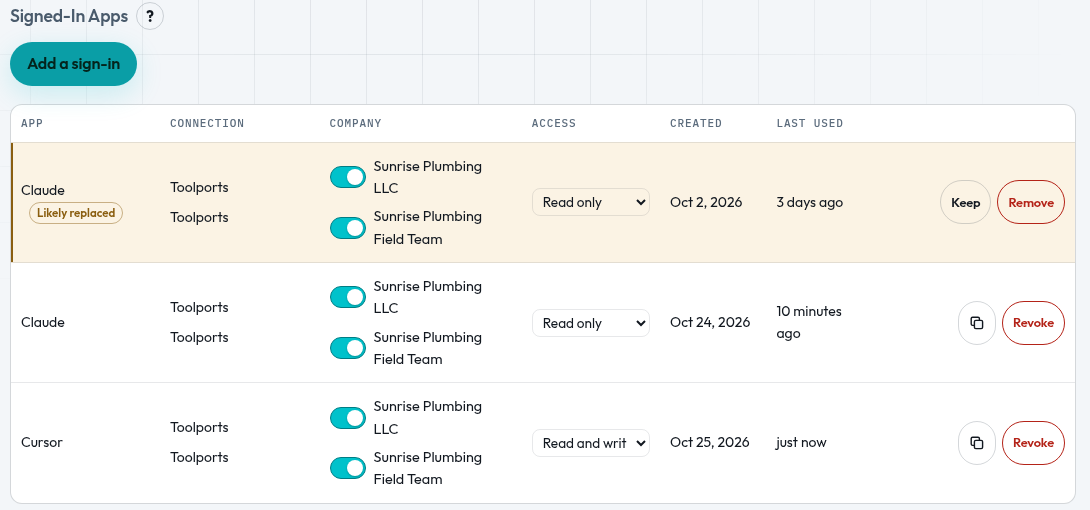Image resolution: width=1090 pixels, height=510 pixels.
Task: Open the Signed-In Apps help question mark
Action: click(x=150, y=16)
